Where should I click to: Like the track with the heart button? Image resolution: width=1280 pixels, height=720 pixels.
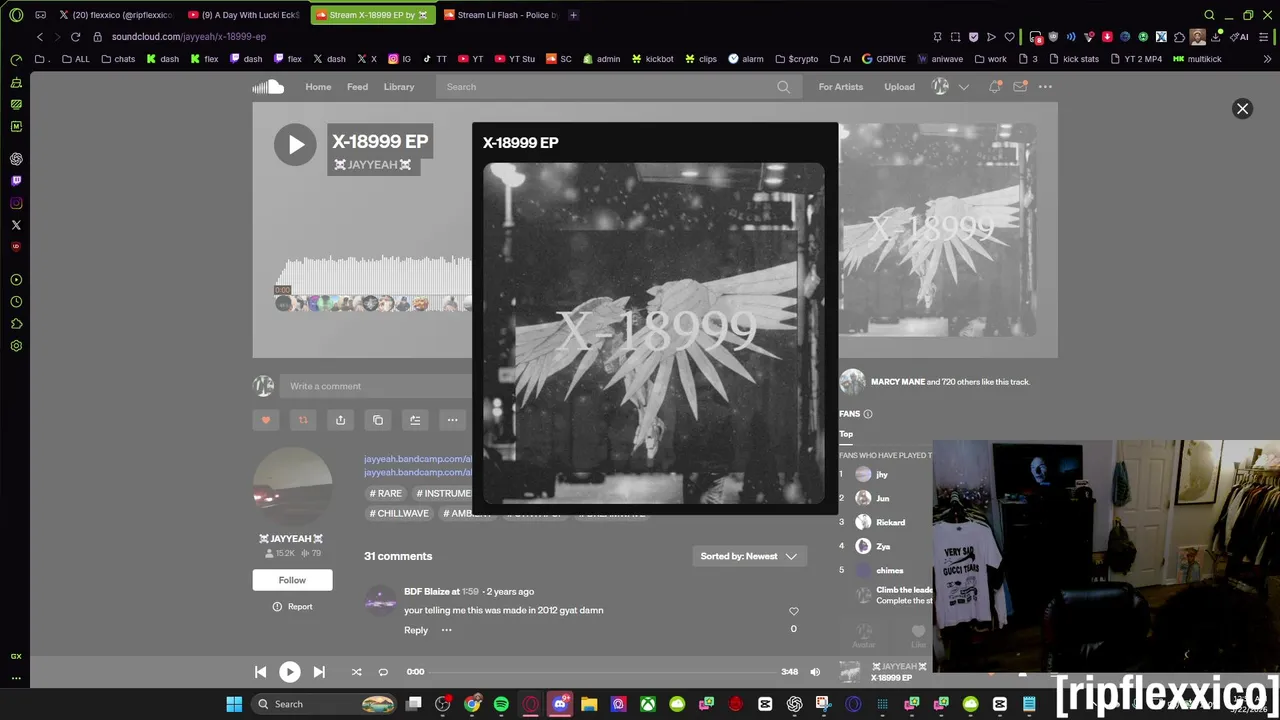(265, 420)
